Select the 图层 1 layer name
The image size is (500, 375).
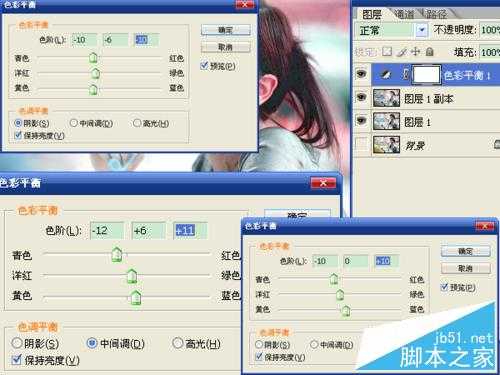click(417, 122)
